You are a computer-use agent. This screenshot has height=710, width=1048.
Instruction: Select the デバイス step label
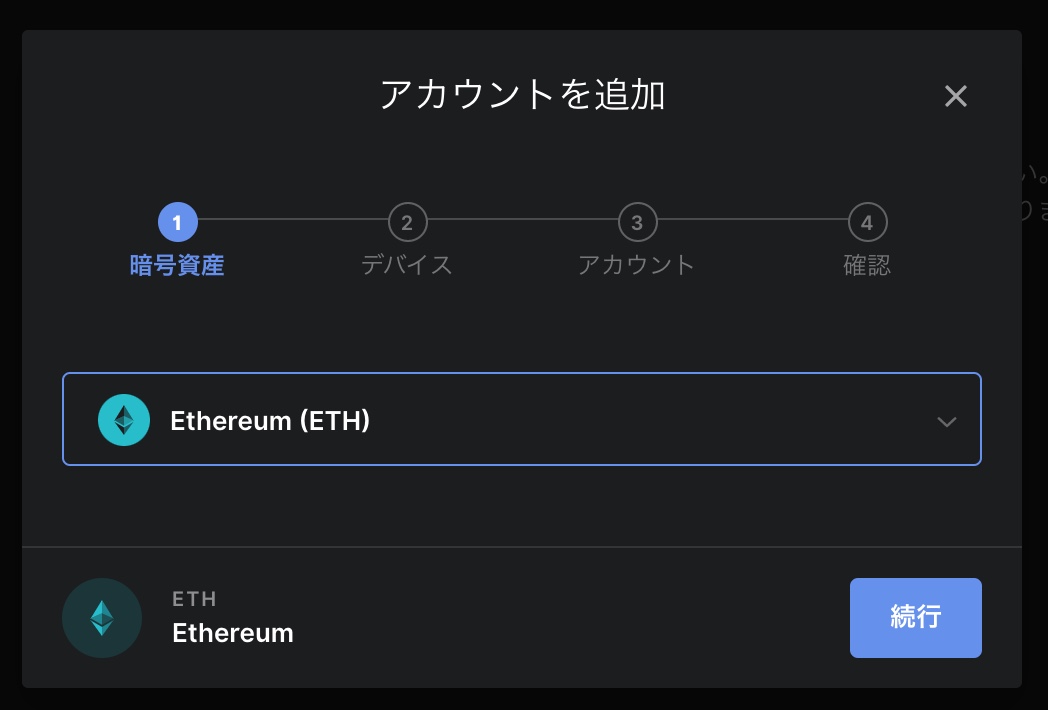407,265
